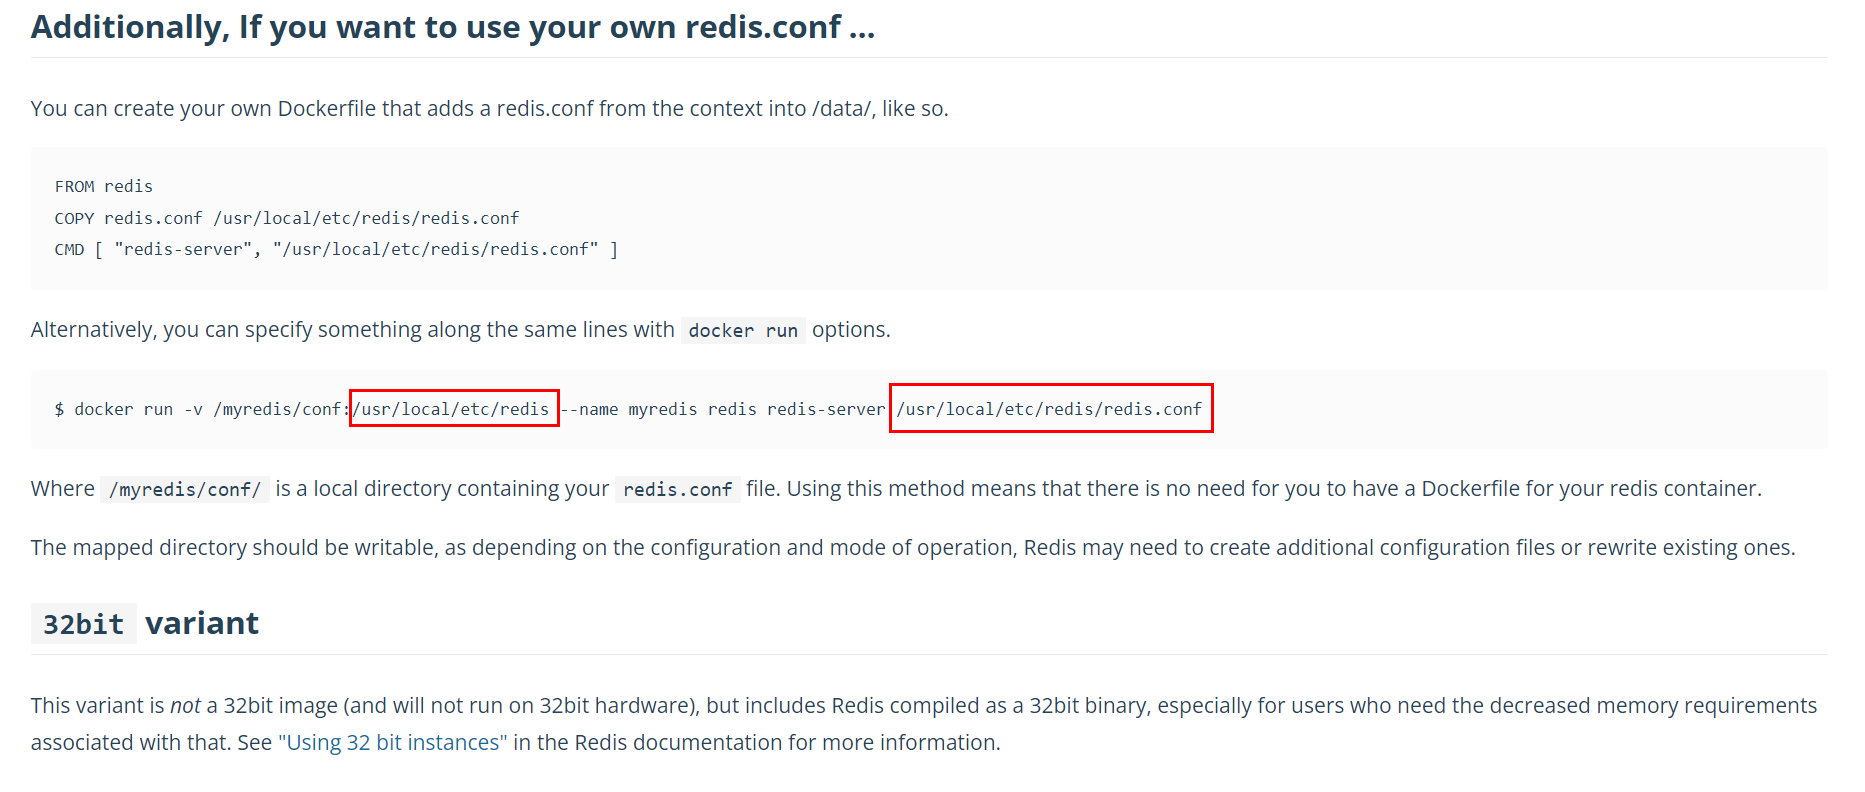This screenshot has height=792, width=1865.
Task: Click the sentence starting "Alternatively, you can specify"
Action: [x=460, y=330]
